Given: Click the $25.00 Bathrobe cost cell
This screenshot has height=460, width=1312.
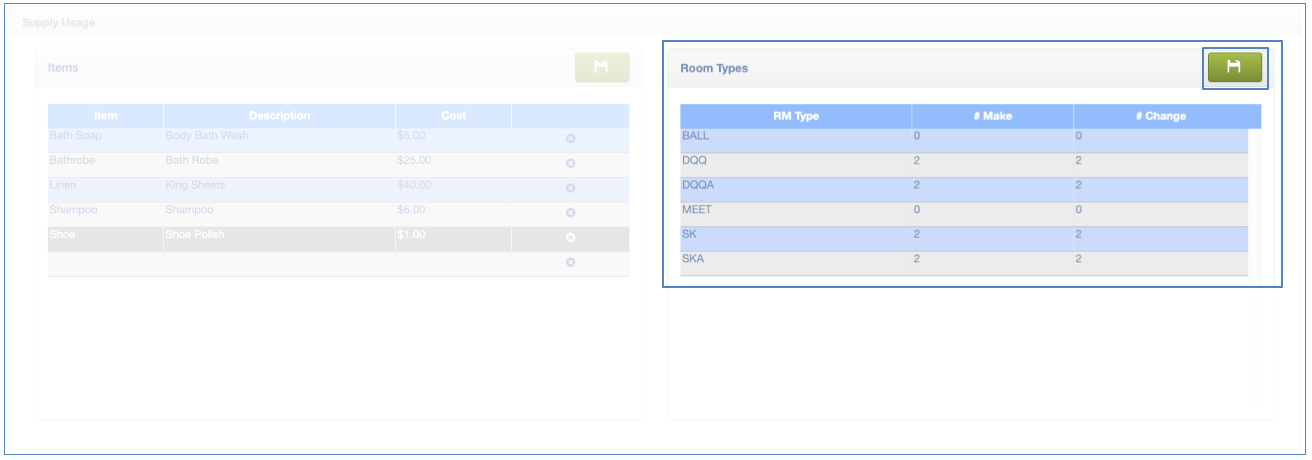Looking at the screenshot, I should coord(453,160).
